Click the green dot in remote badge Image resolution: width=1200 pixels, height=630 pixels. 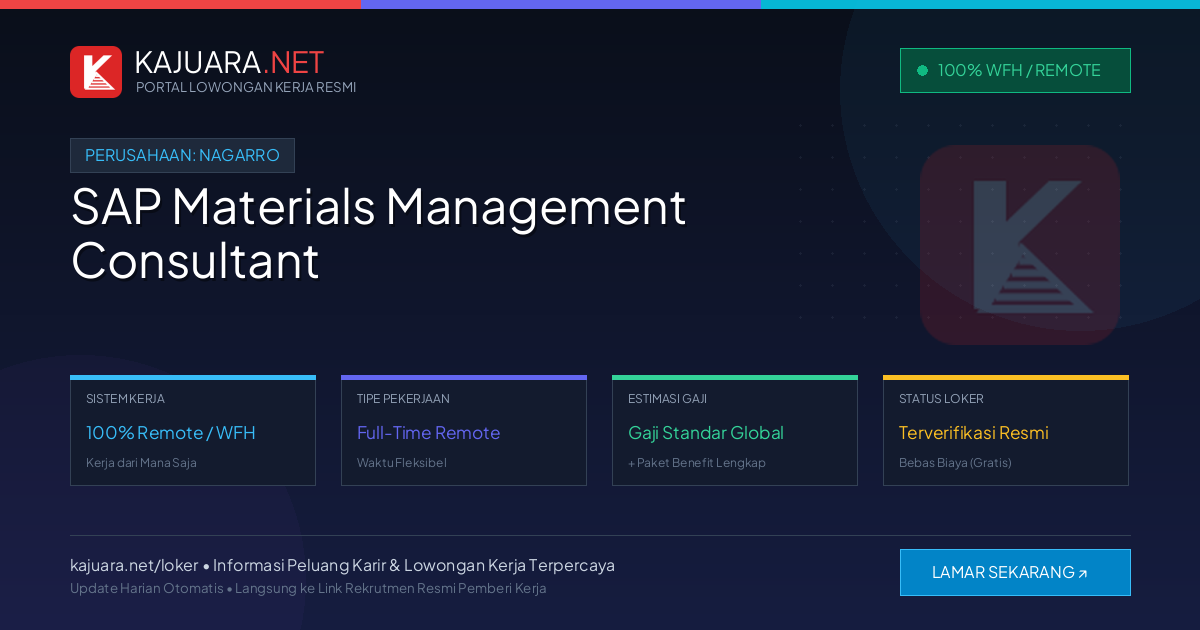[x=922, y=70]
